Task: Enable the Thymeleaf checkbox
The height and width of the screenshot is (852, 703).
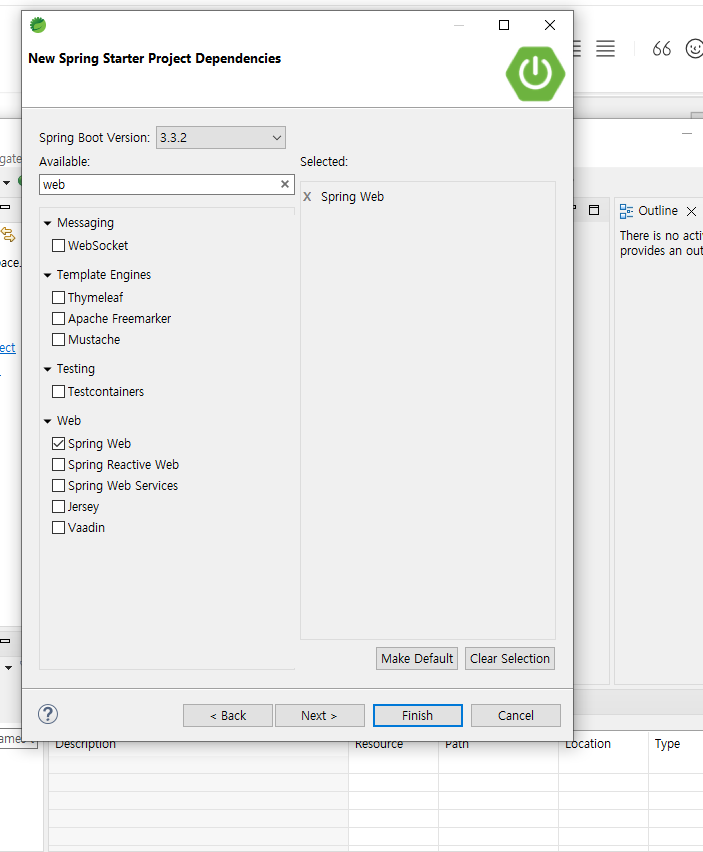Action: coord(58,298)
